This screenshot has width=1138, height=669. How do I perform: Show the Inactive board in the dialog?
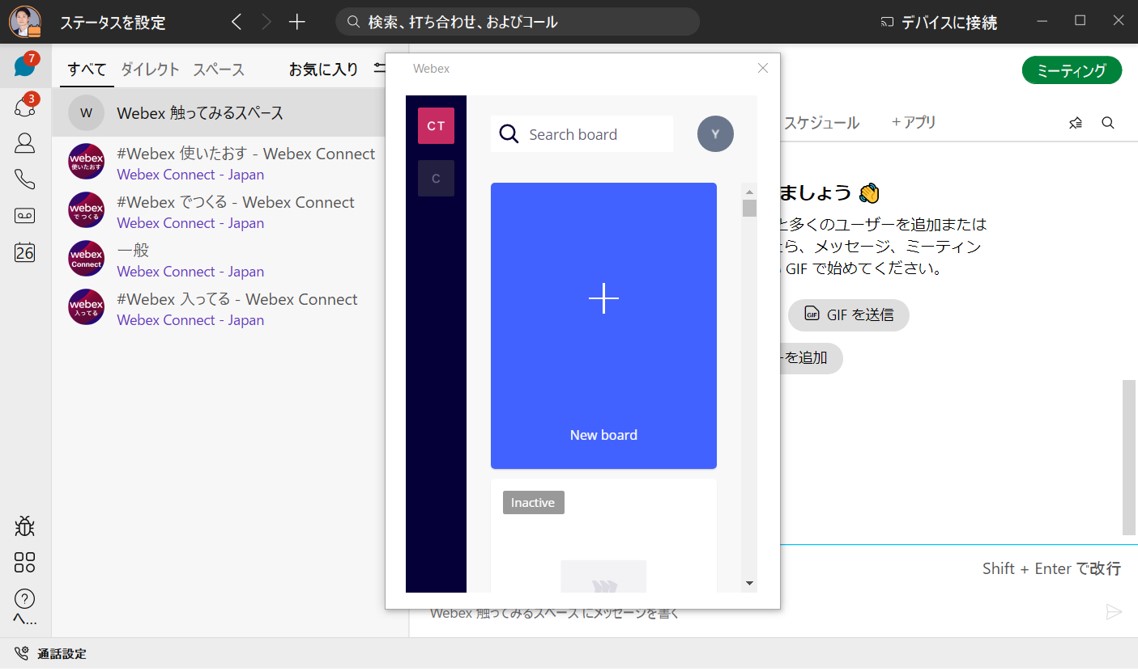click(532, 502)
